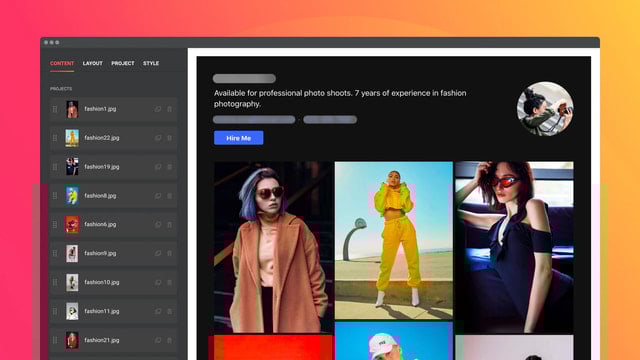This screenshot has height=360, width=640.
Task: Delete fashion10.jpg with its trash icon
Action: pos(169,282)
